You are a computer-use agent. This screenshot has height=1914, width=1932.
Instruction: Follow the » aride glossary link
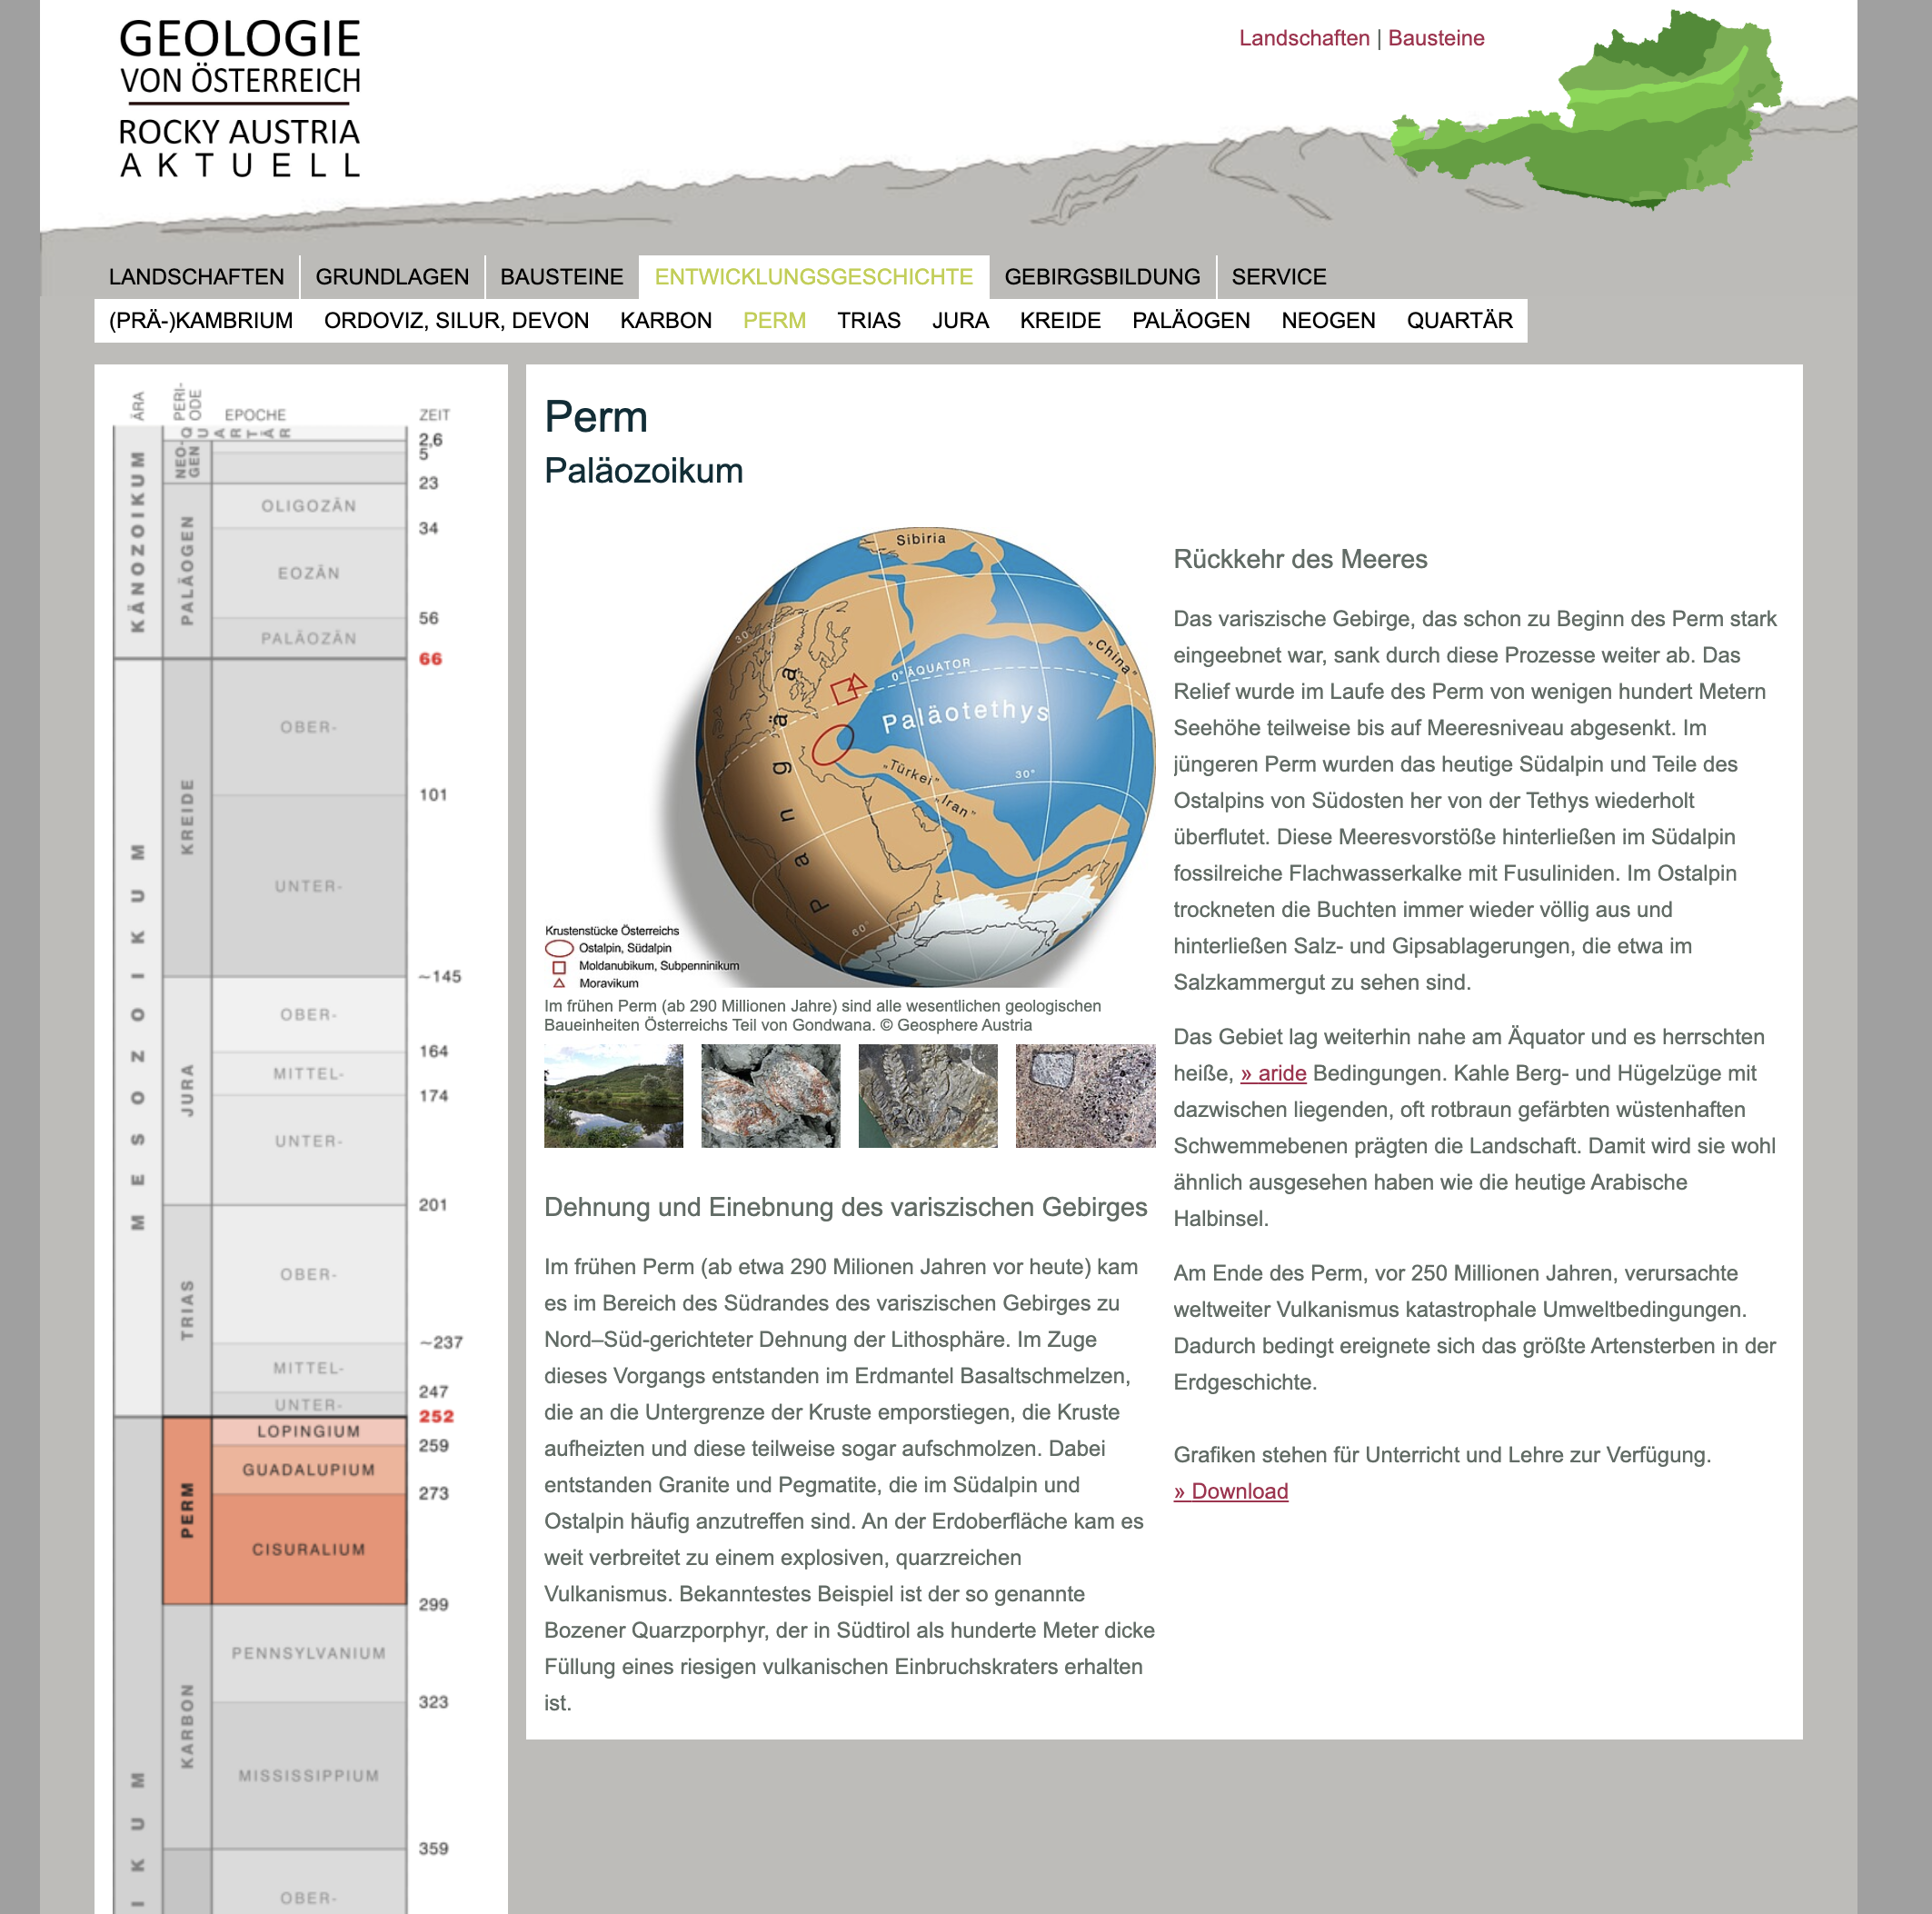tap(1273, 1074)
